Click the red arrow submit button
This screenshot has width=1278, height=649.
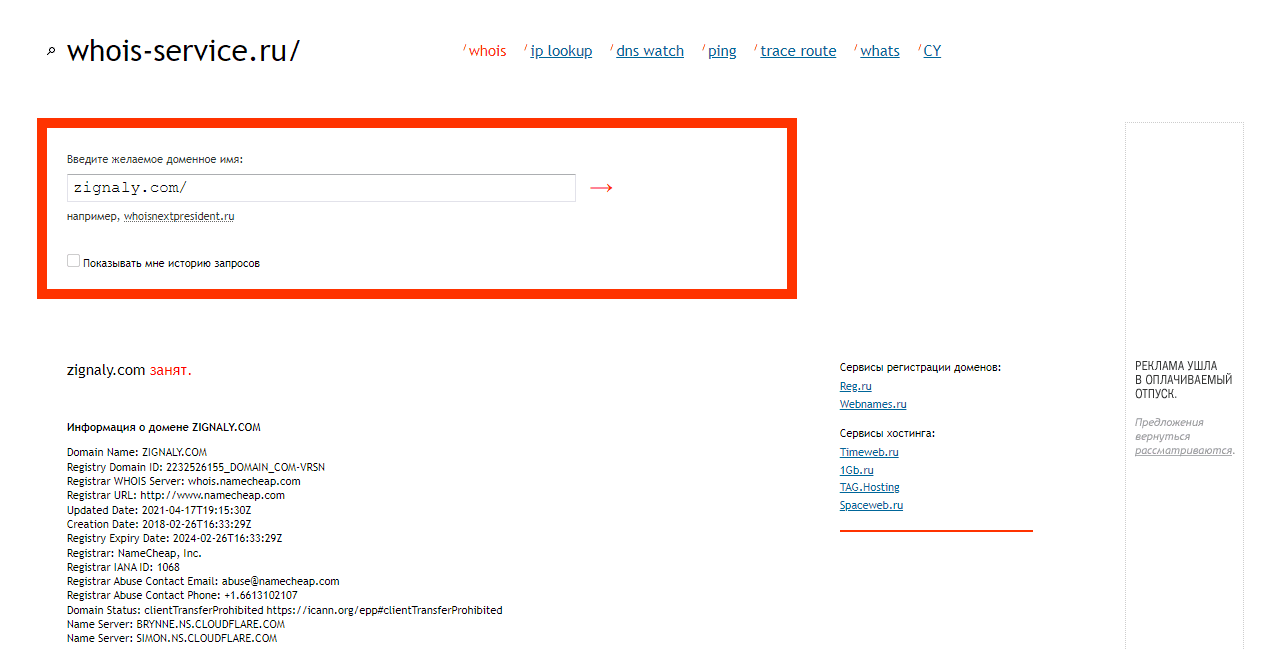[601, 188]
